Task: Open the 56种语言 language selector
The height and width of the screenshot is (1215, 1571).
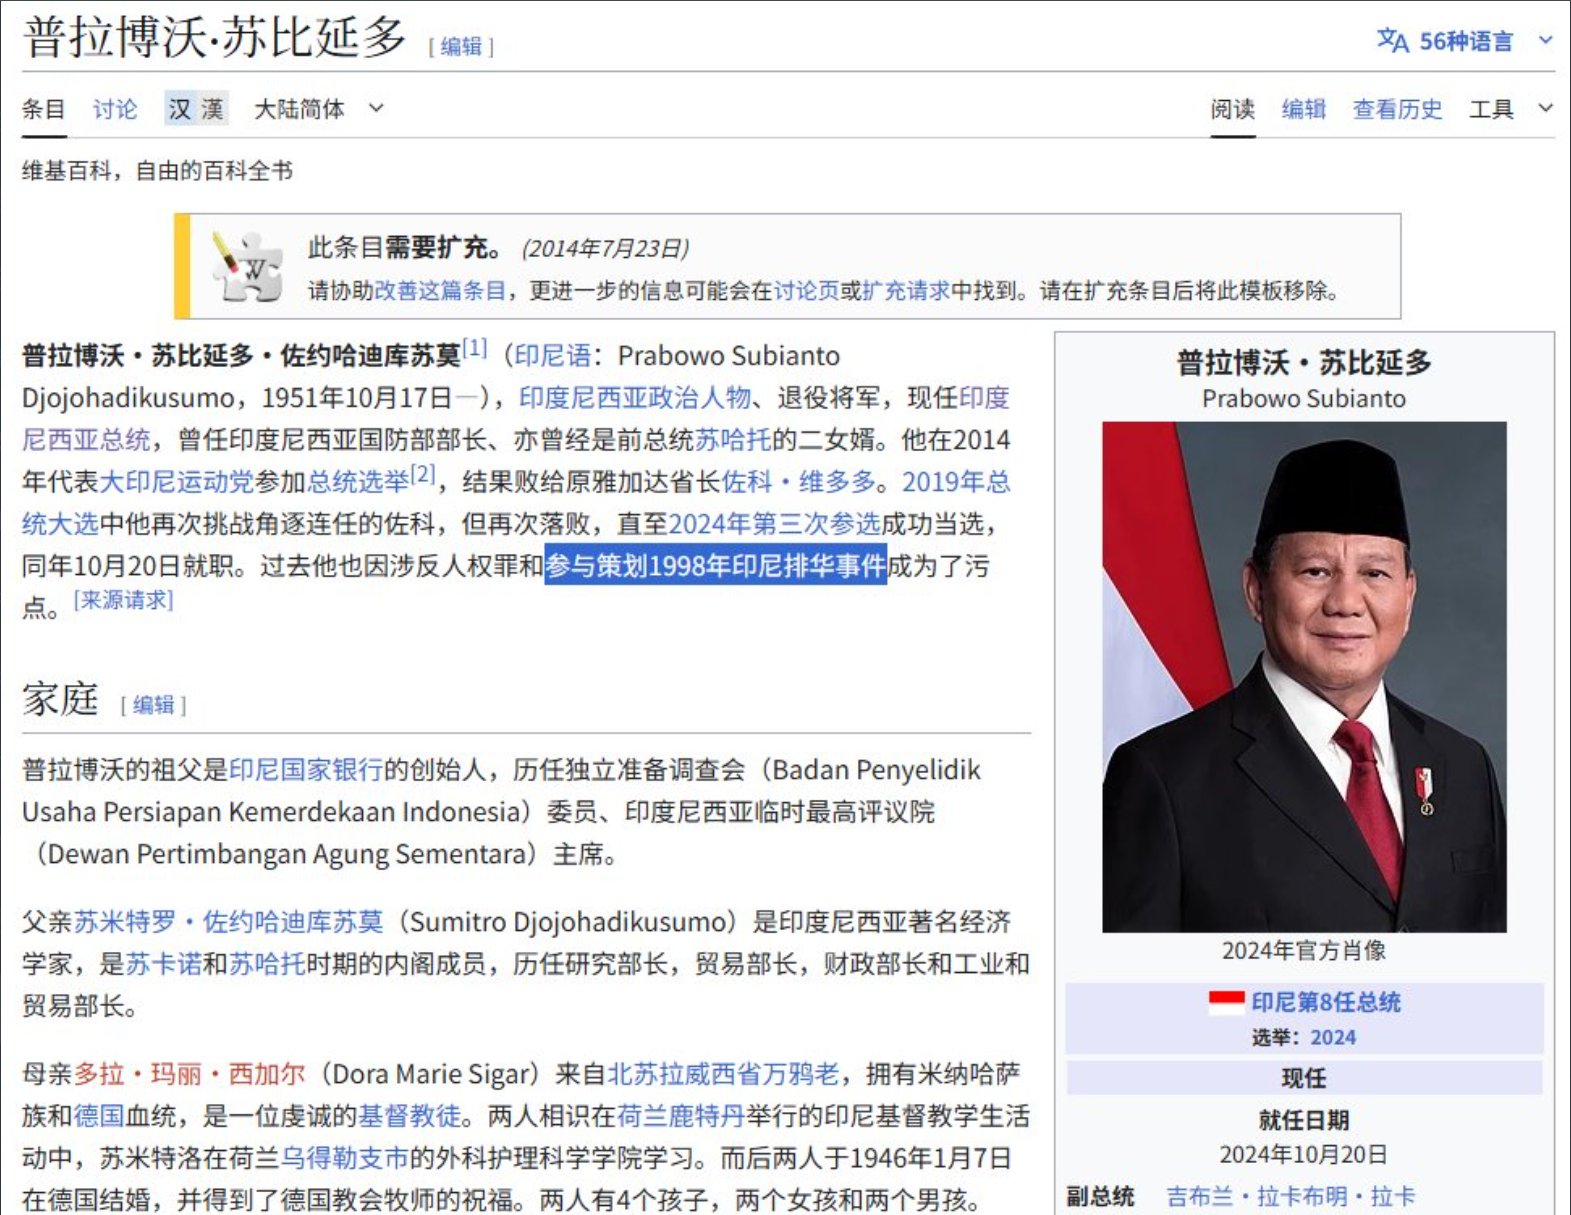Action: tap(1465, 41)
